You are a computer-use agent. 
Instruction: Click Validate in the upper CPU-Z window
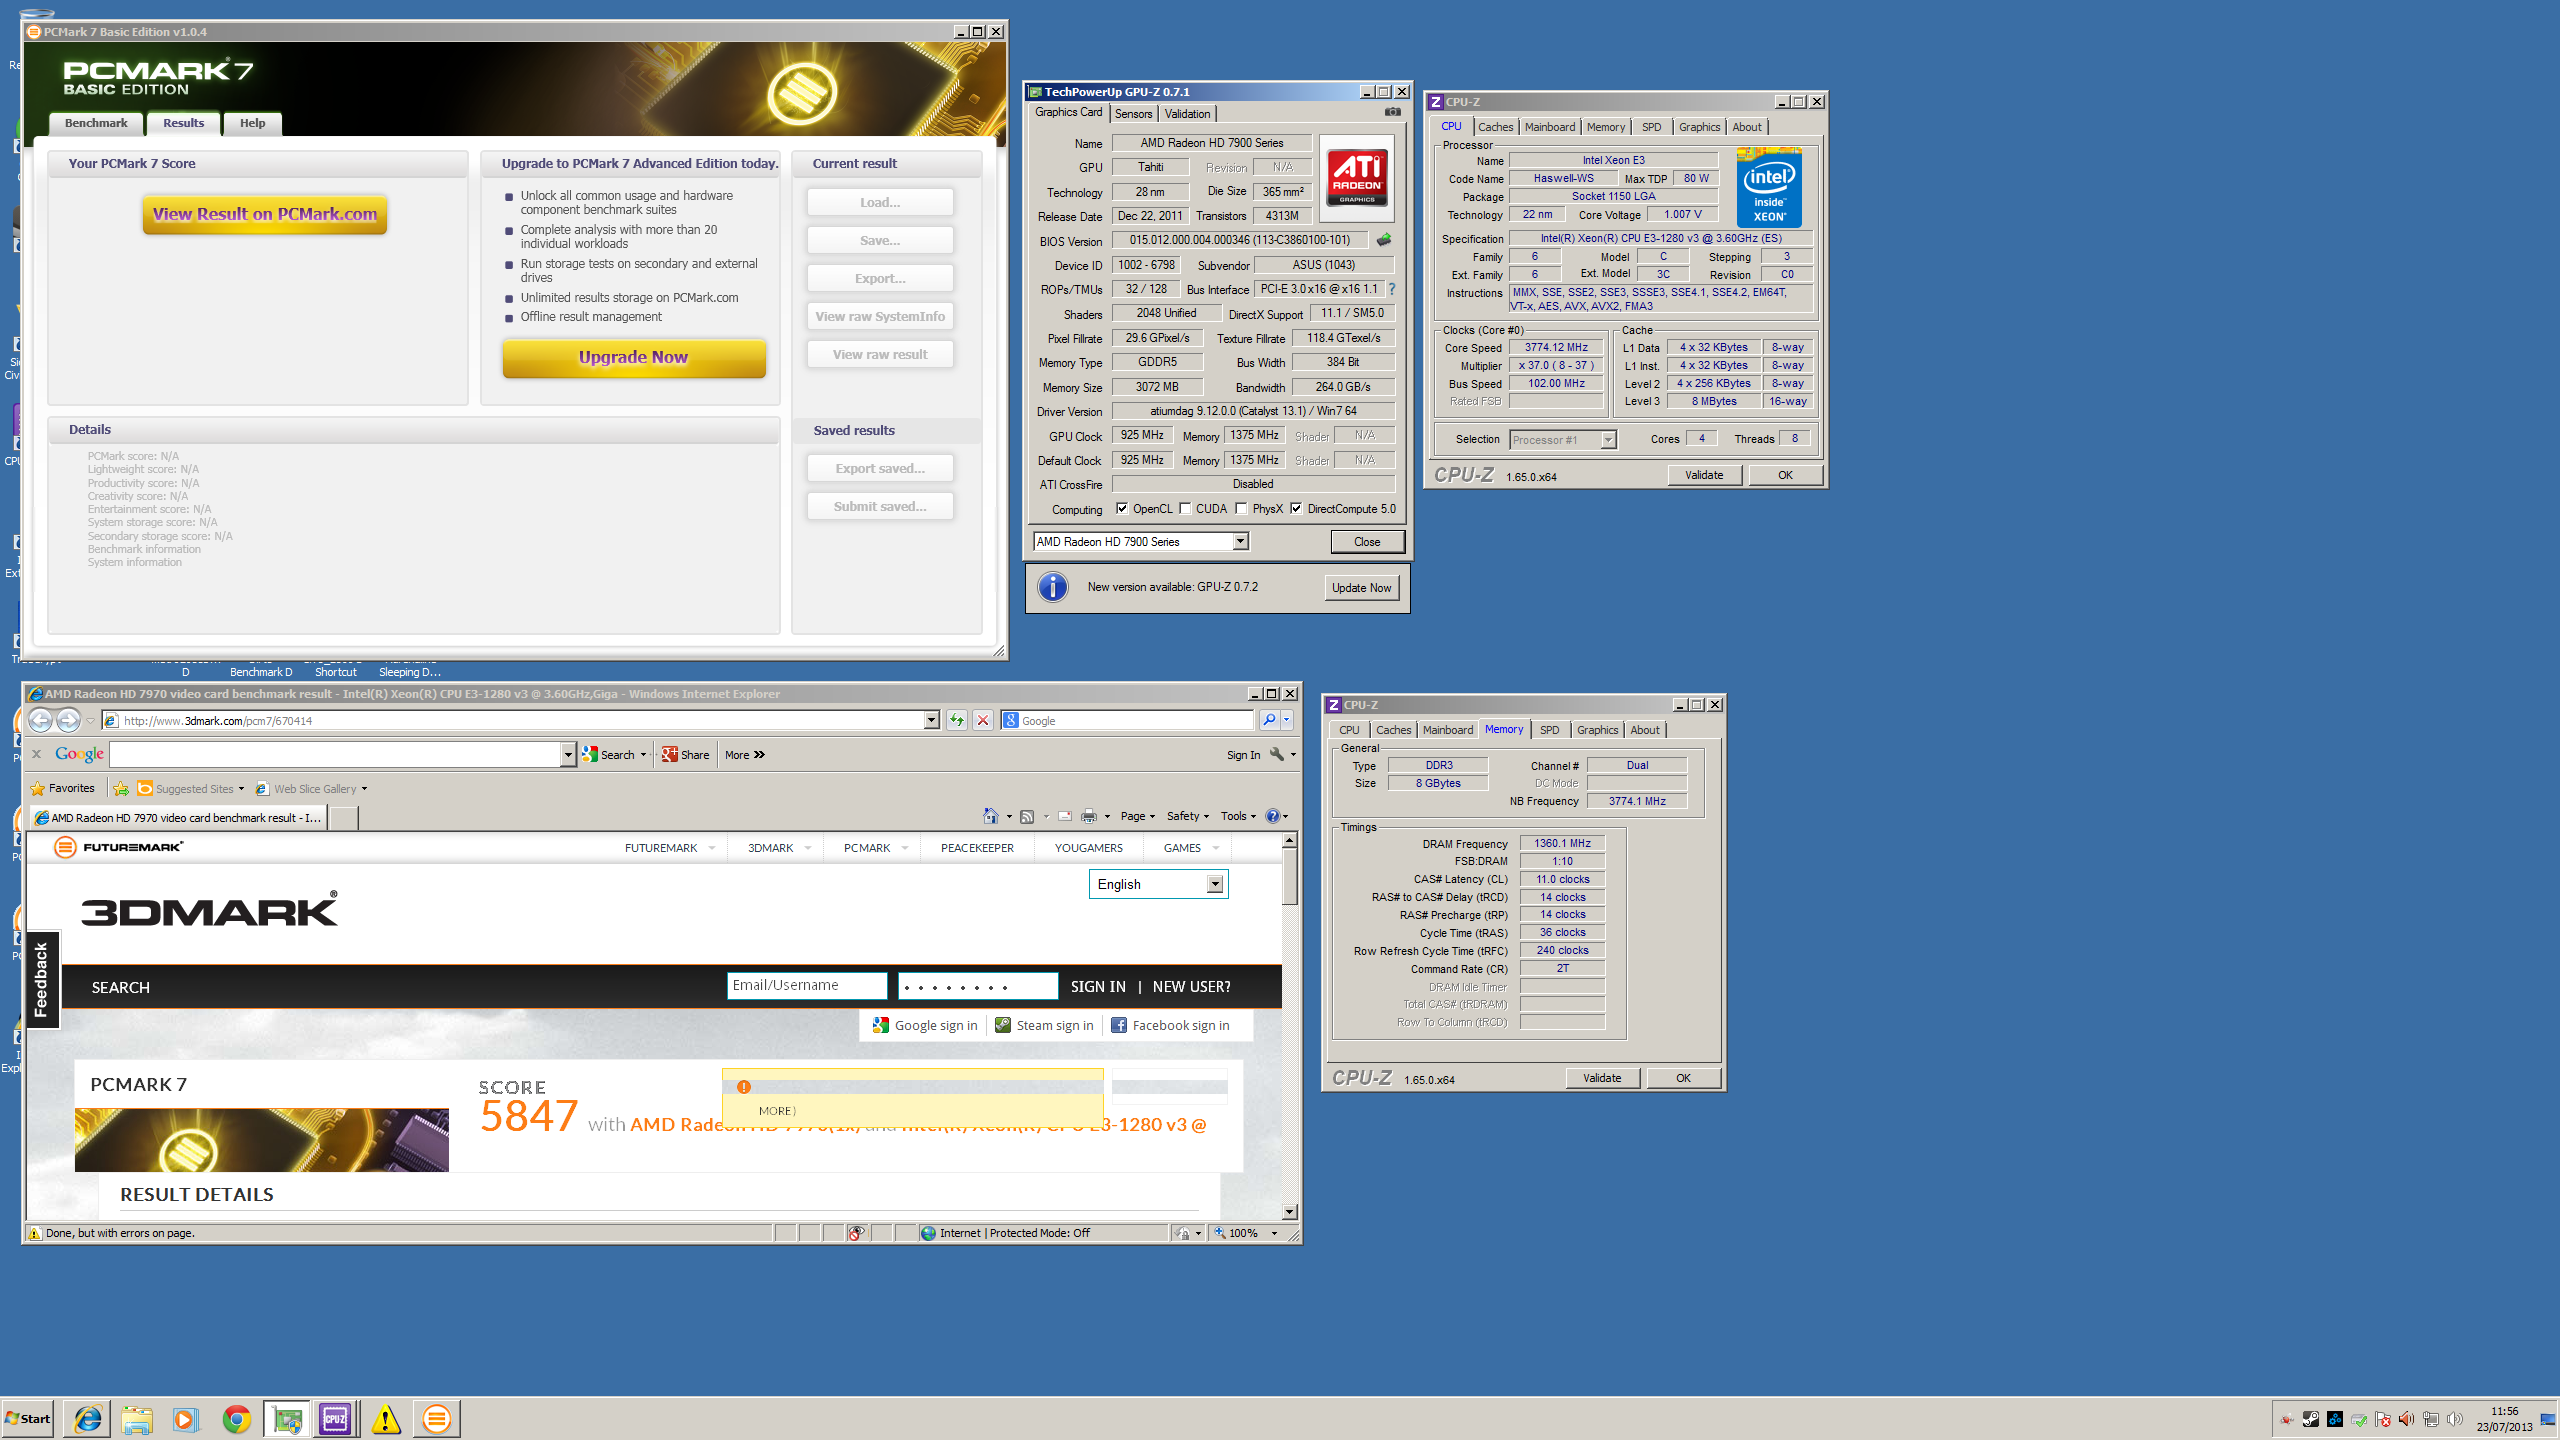point(1704,475)
